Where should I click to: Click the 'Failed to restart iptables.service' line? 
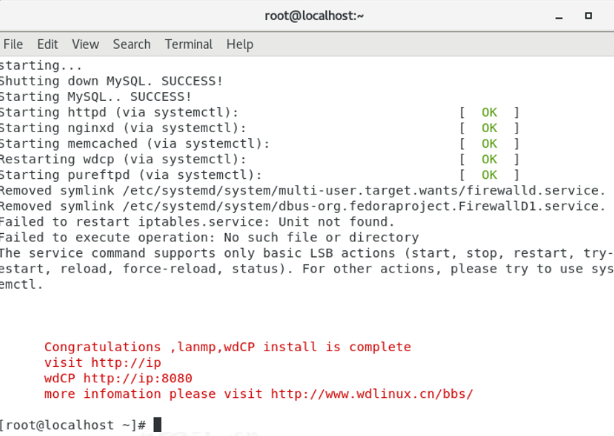[197, 222]
